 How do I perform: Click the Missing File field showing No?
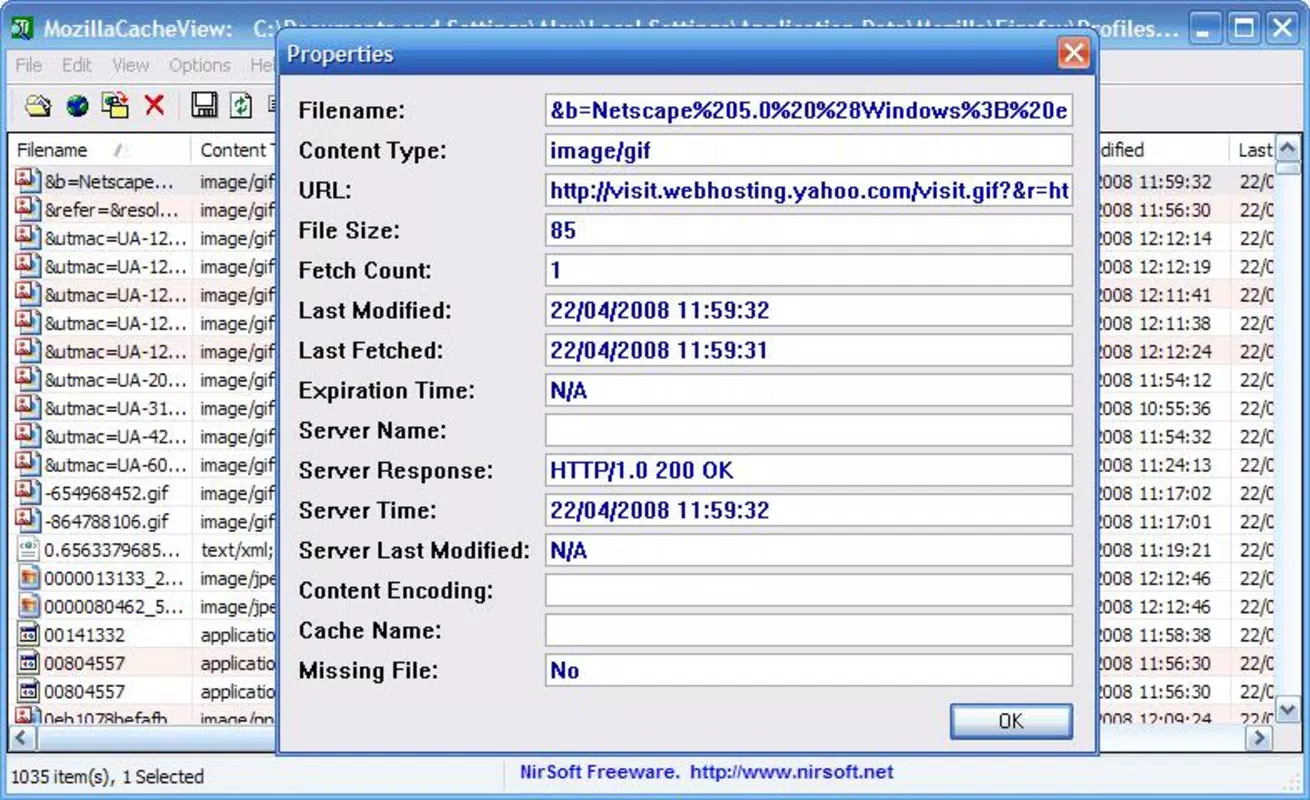point(809,670)
